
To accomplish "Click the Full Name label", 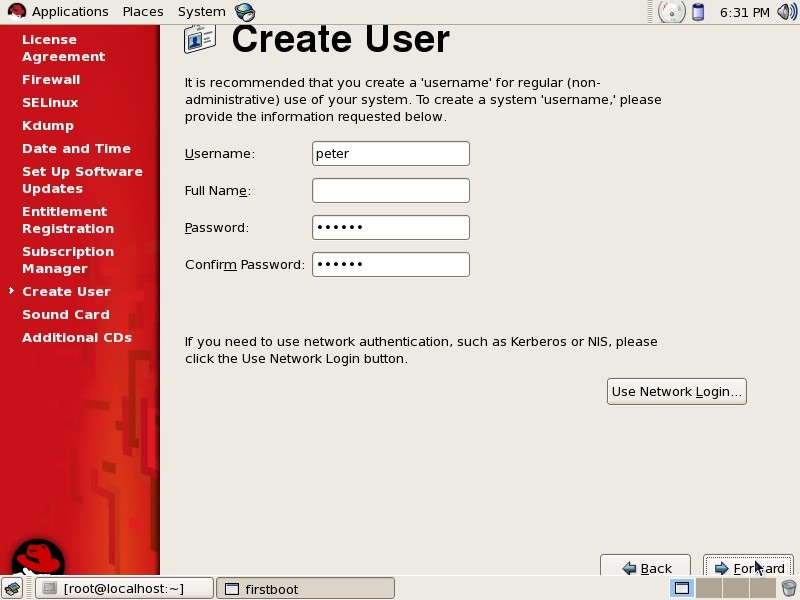I will [218, 191].
